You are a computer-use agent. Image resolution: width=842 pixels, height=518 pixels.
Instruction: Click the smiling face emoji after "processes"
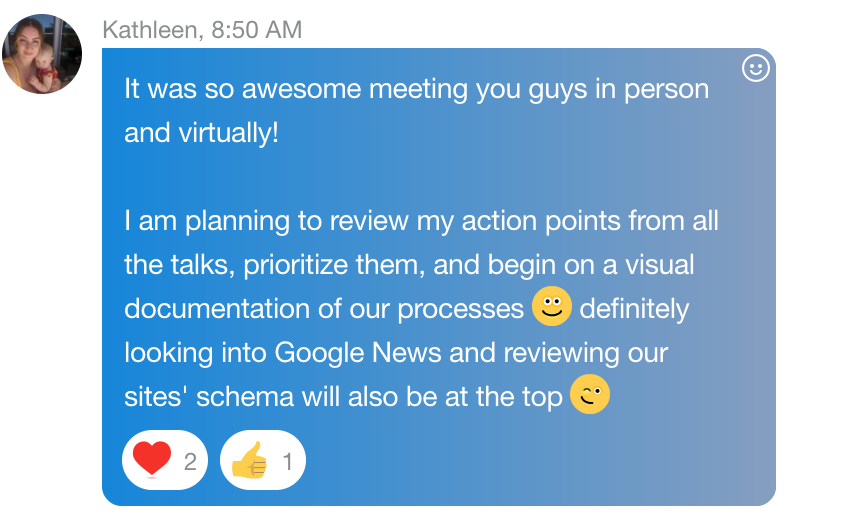[551, 307]
